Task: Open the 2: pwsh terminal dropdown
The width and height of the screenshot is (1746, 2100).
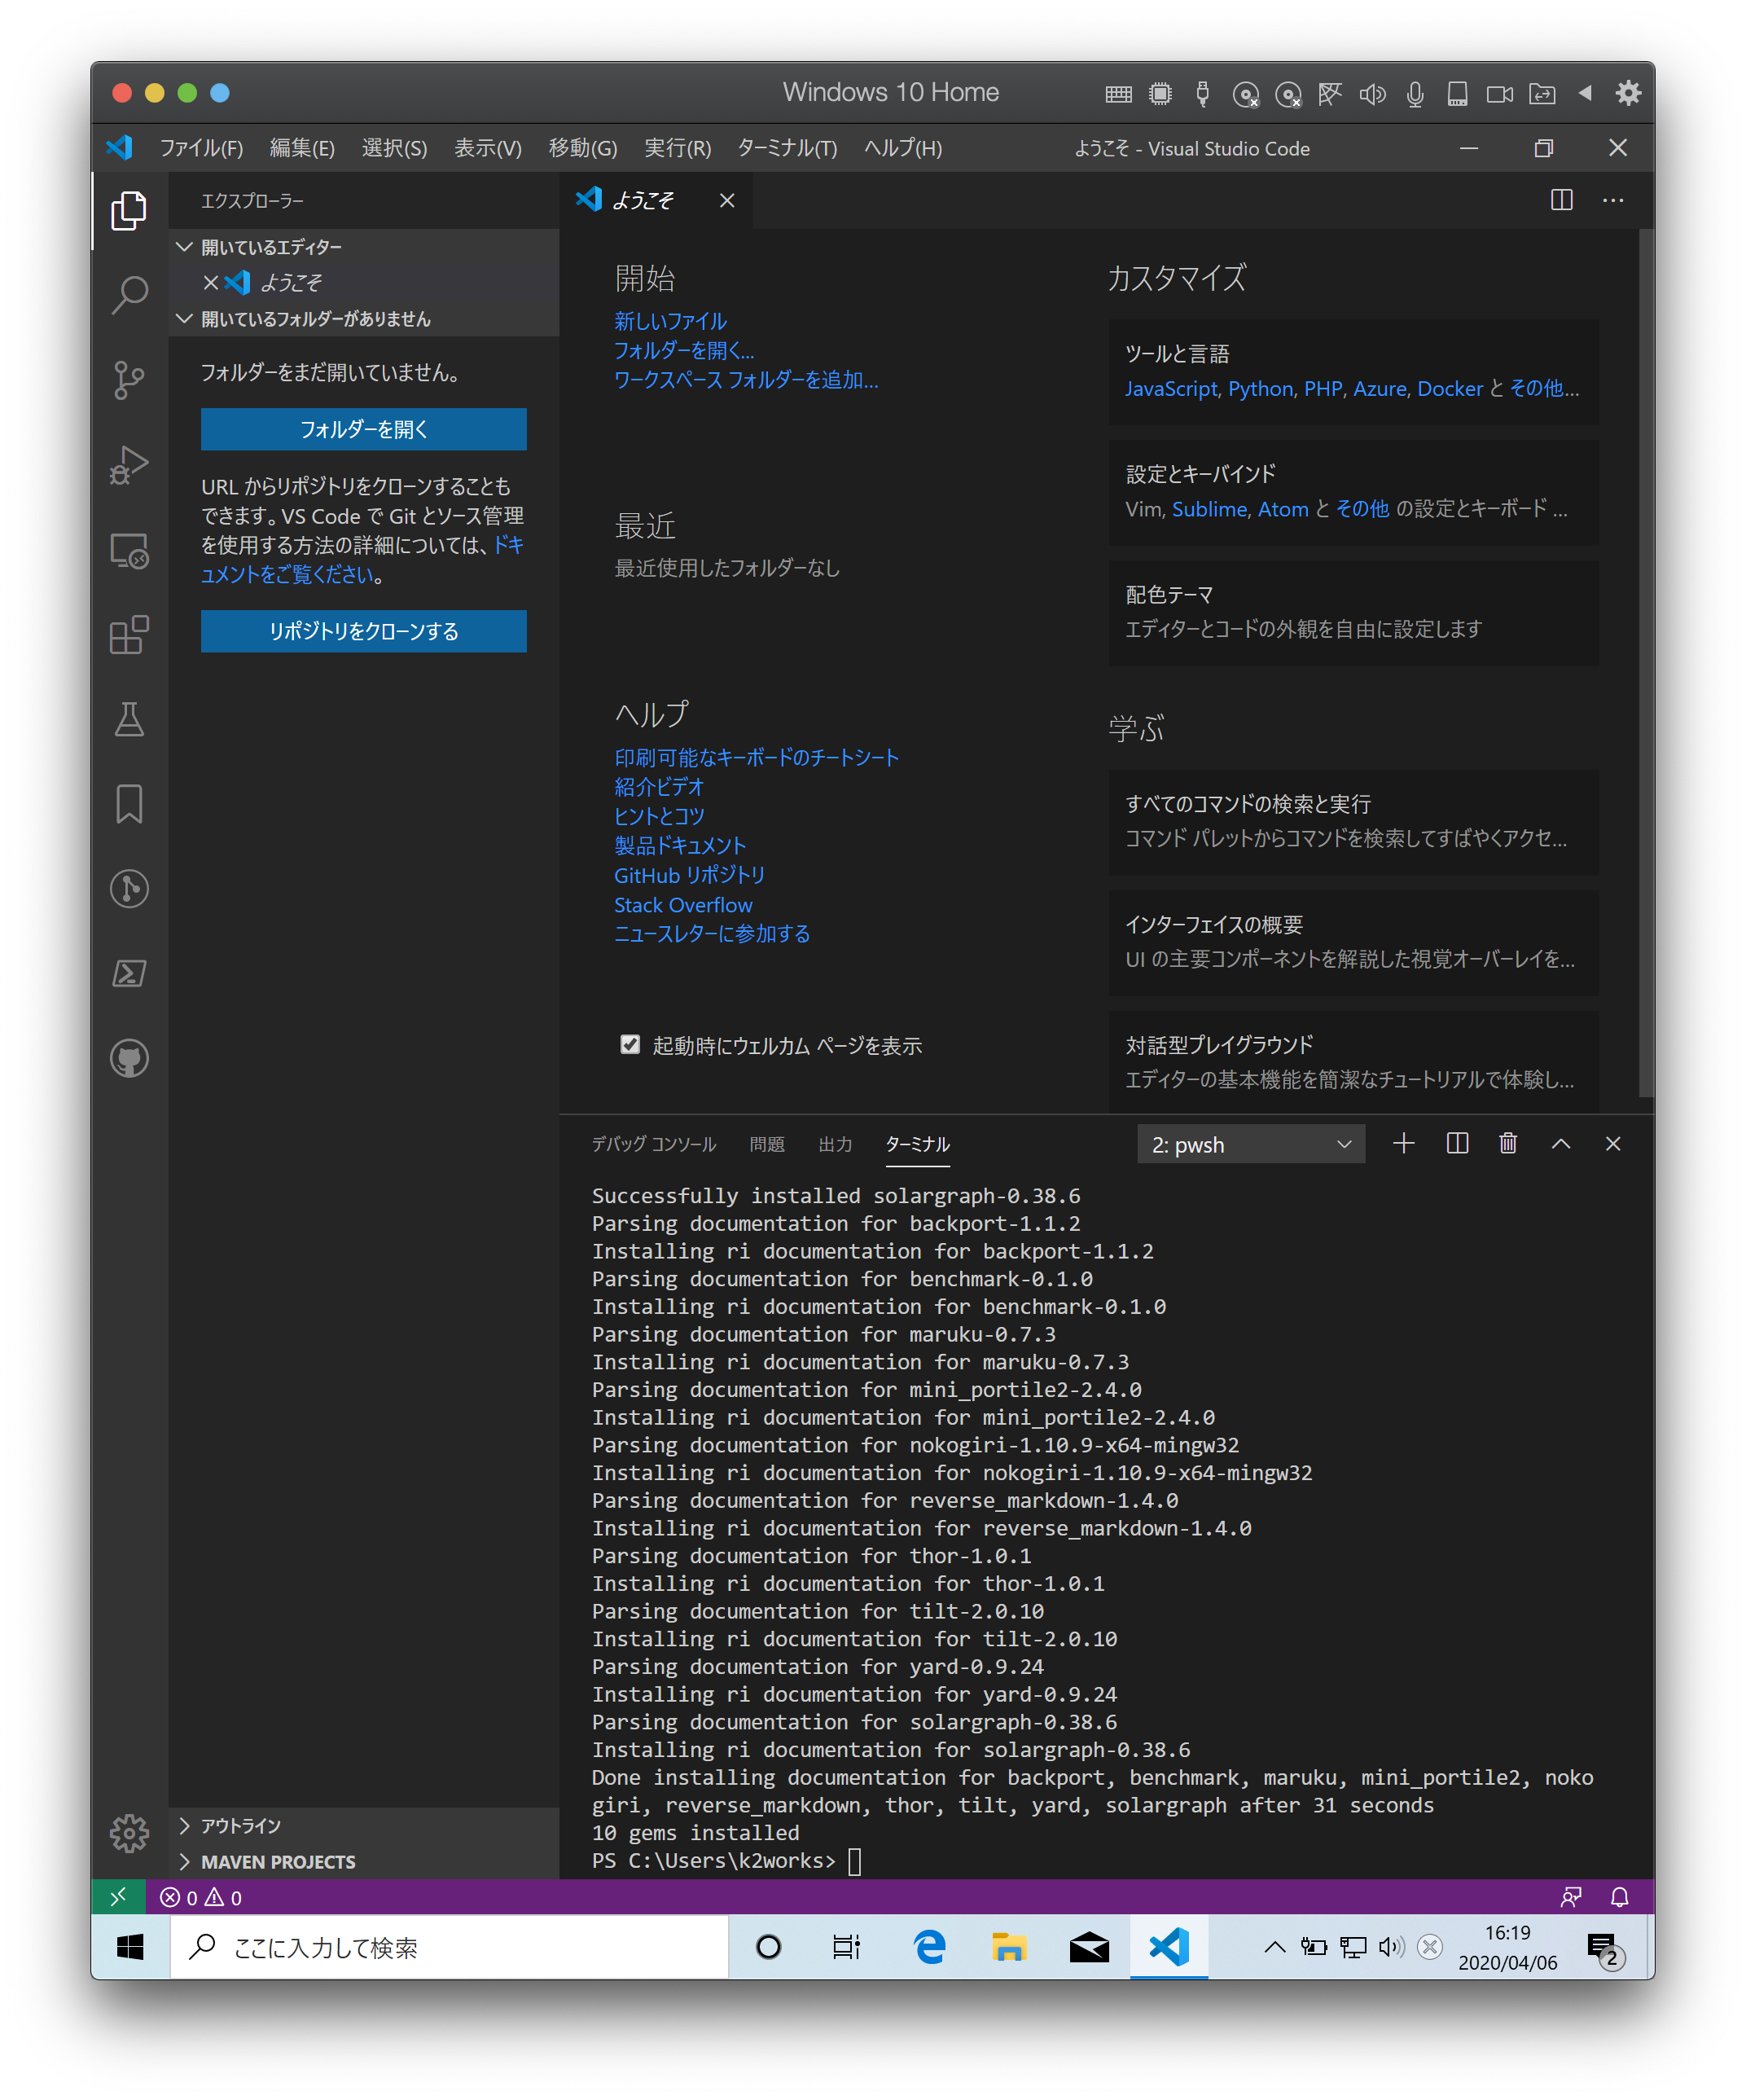Action: 1250,1143
